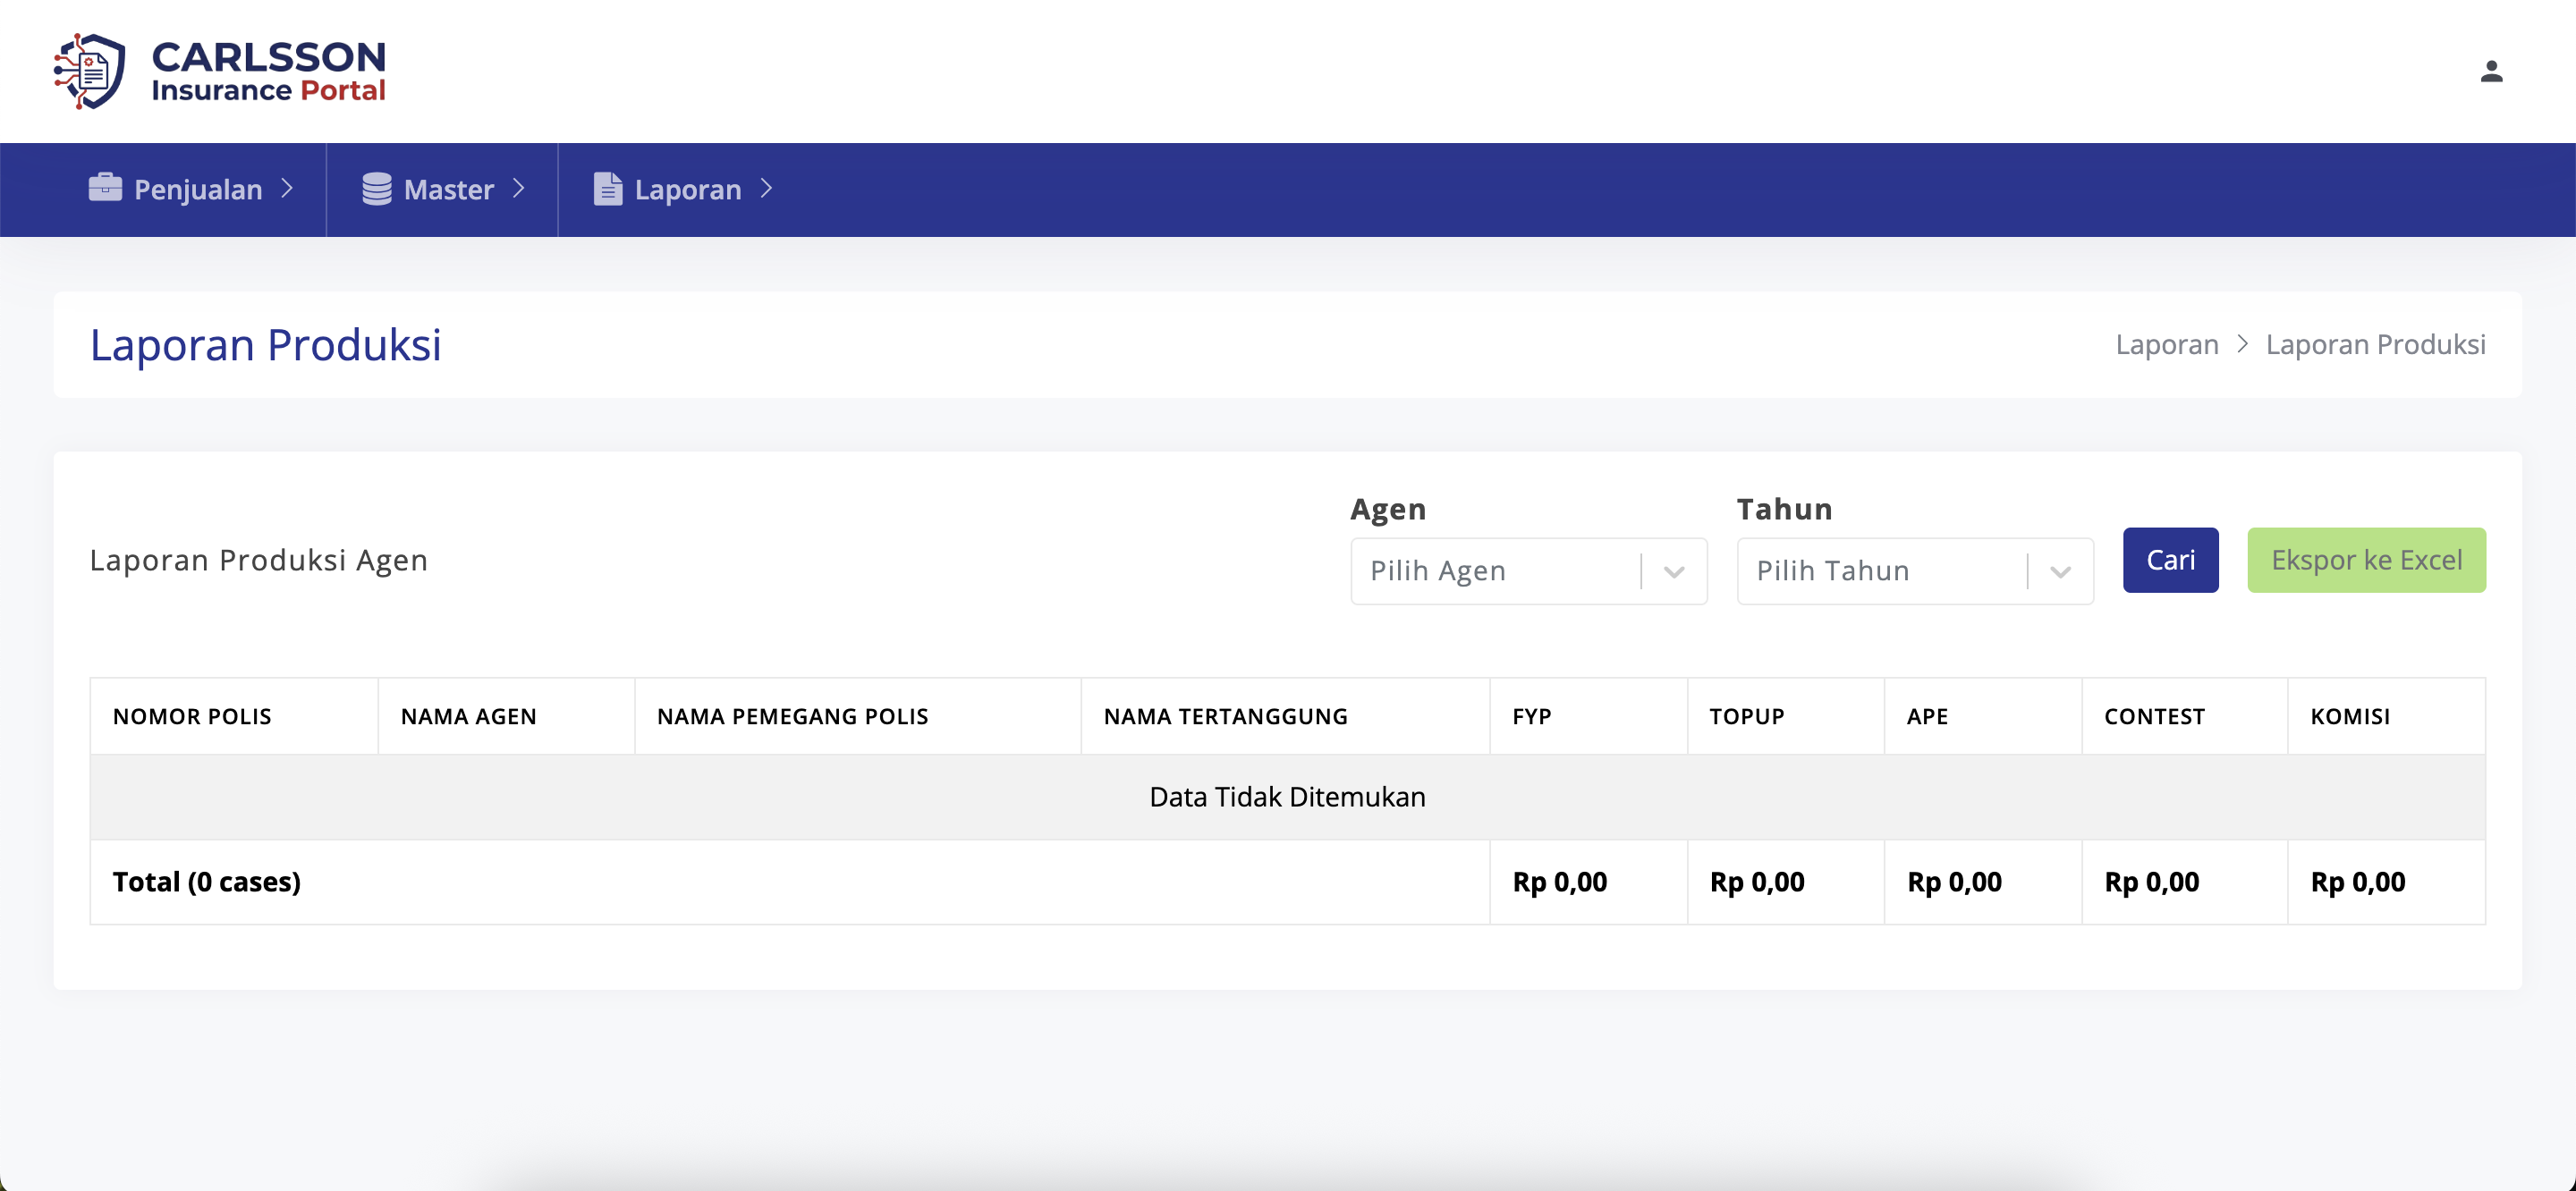
Task: Click the Ekspor ke Excel button
Action: [x=2366, y=560]
